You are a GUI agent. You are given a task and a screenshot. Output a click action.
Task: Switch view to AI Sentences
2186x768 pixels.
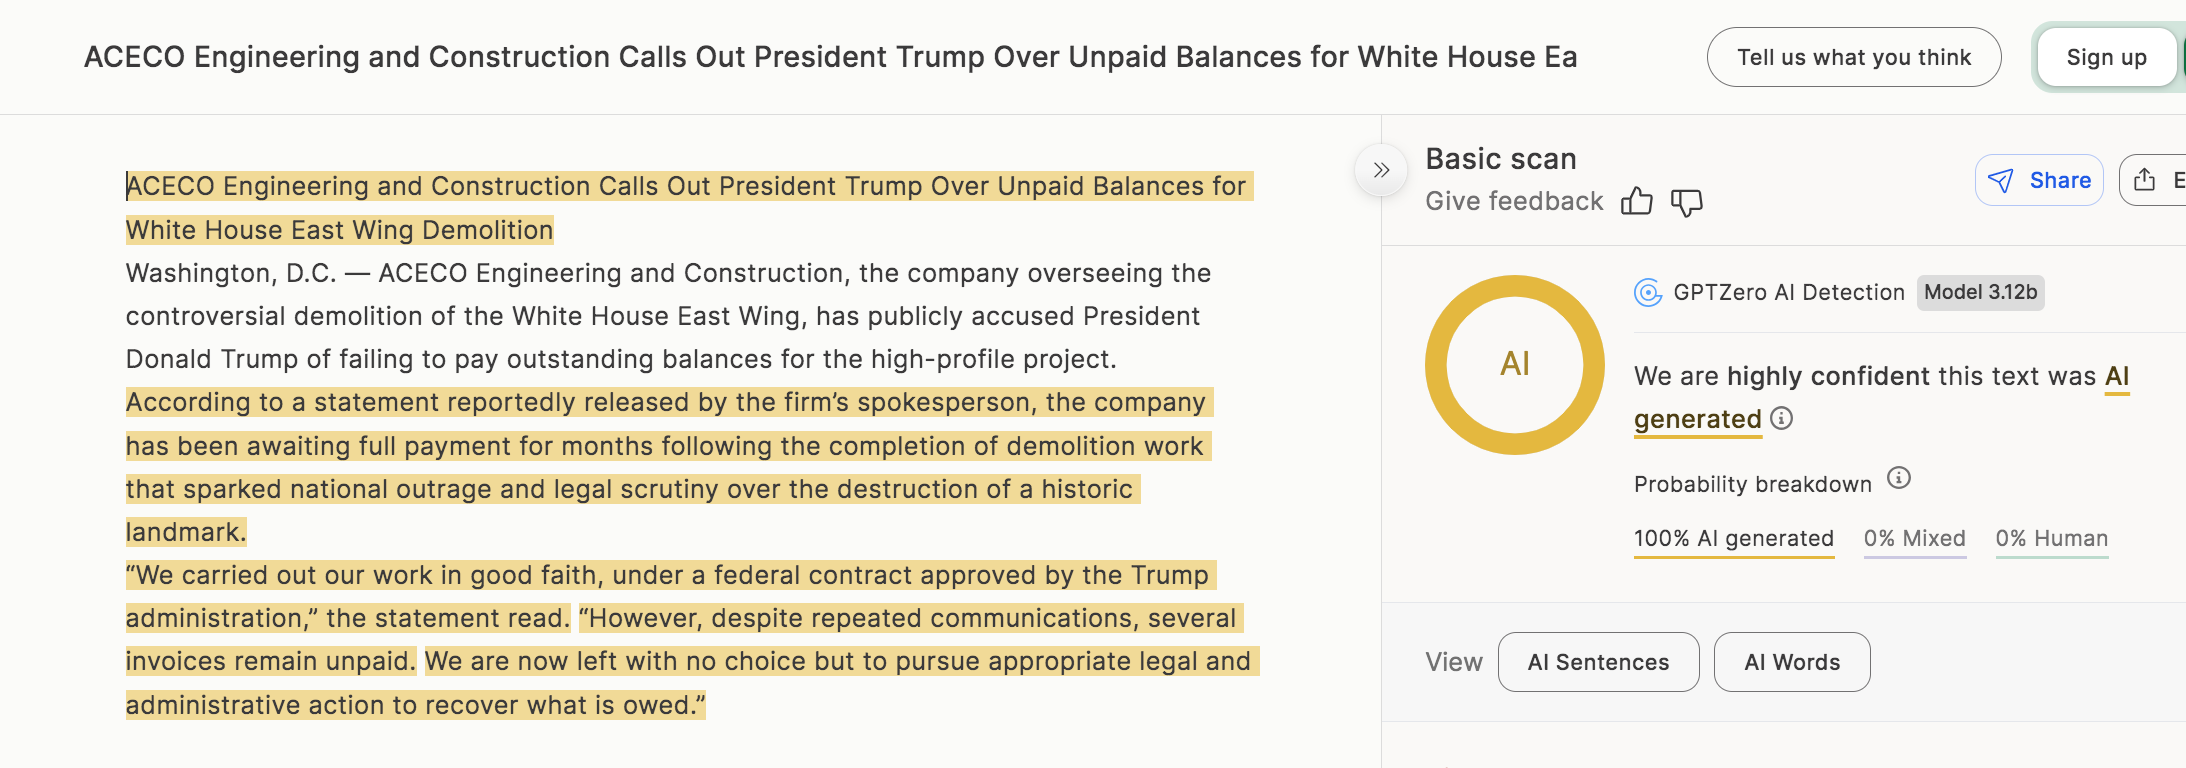click(x=1598, y=662)
